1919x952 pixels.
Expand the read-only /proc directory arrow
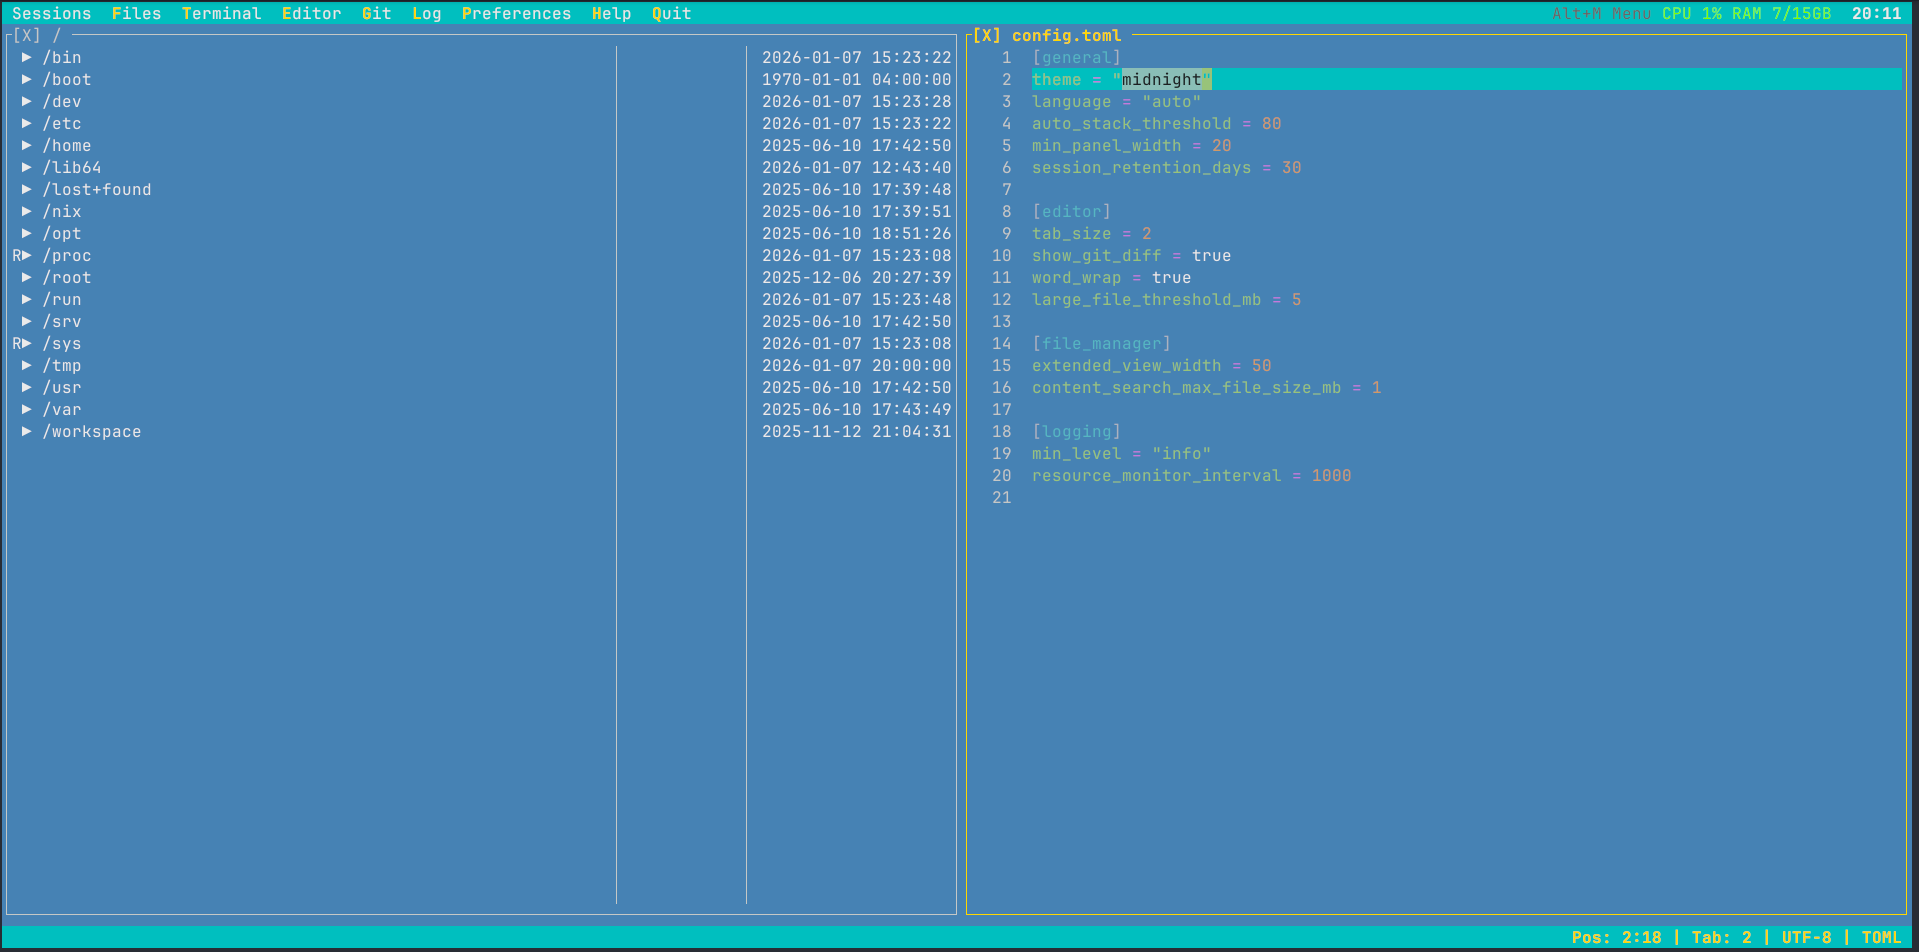coord(27,256)
